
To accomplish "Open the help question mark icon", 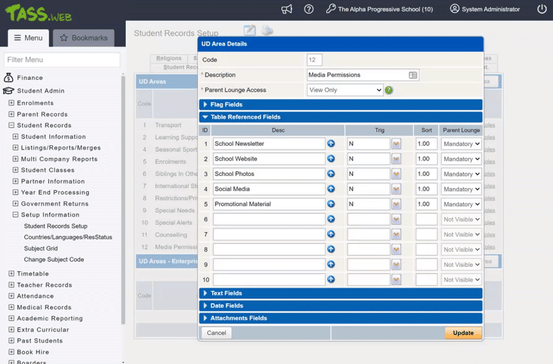I will click(x=309, y=9).
